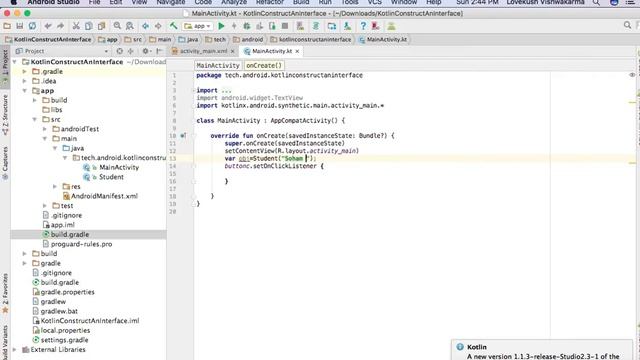The image size is (640, 360).
Task: Click the Debug app bug icon
Action: (247, 26)
